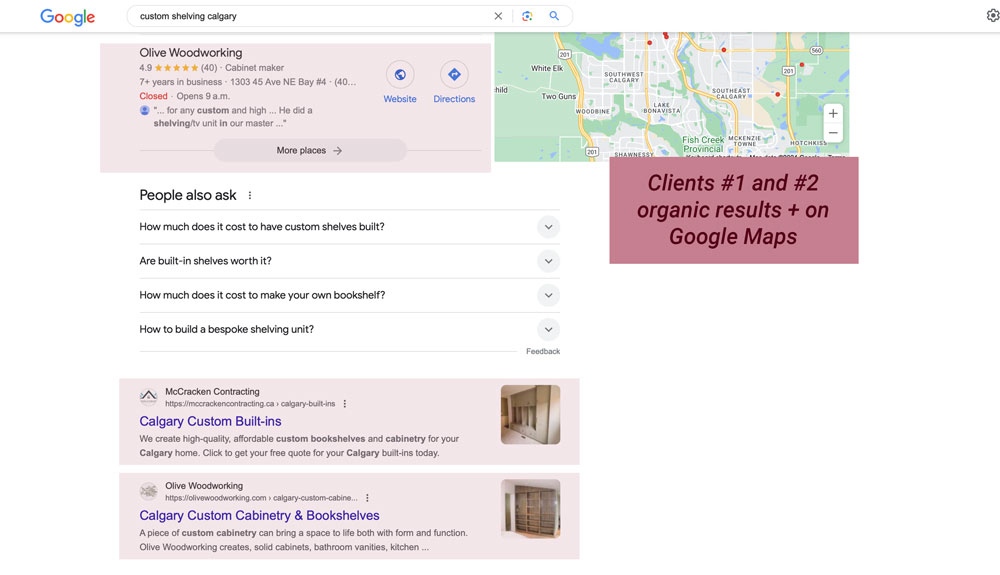Screen dimensions: 1000x575
Task: Click the 4.9 star rating of Olive Woodworking
Action: point(178,68)
